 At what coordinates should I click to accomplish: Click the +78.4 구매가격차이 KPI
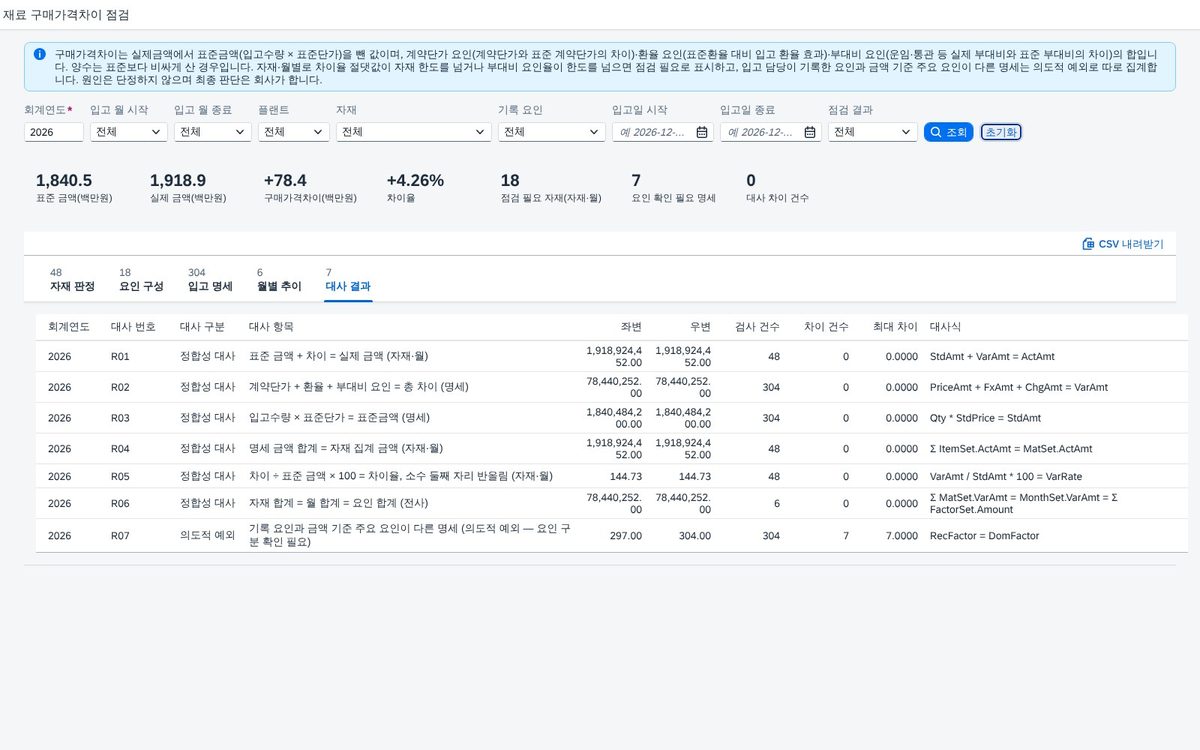pyautogui.click(x=310, y=187)
